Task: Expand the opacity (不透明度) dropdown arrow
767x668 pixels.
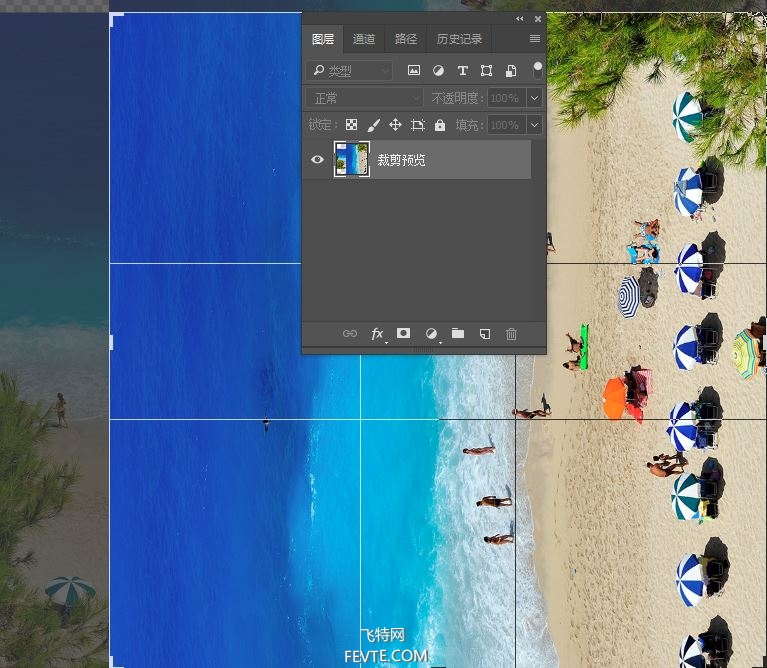Action: tap(534, 98)
